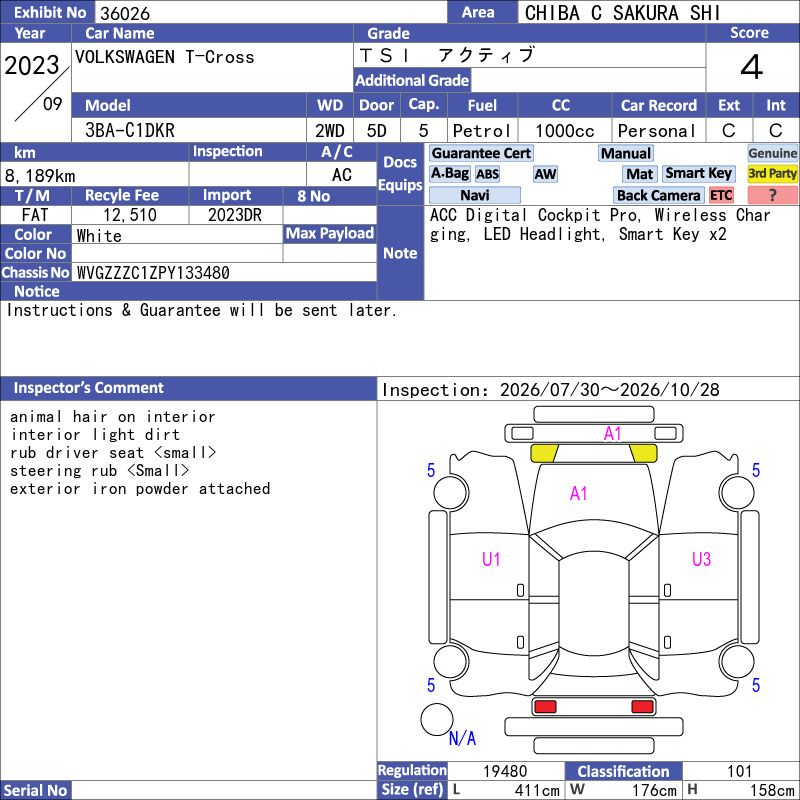Click the Mat equipment badge
The height and width of the screenshot is (800, 800).
639,174
